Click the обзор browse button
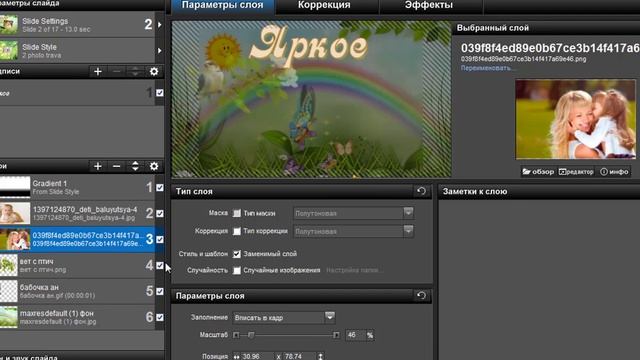Image resolution: width=640 pixels, height=360 pixels. pos(538,172)
